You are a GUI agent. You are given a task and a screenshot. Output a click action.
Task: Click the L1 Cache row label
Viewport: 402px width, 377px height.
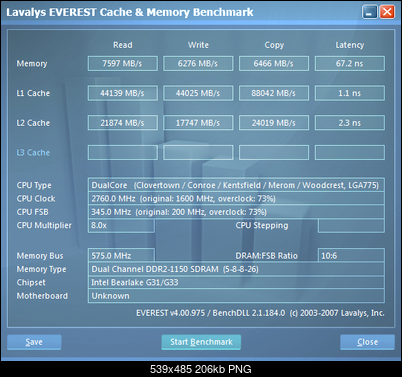pyautogui.click(x=33, y=93)
